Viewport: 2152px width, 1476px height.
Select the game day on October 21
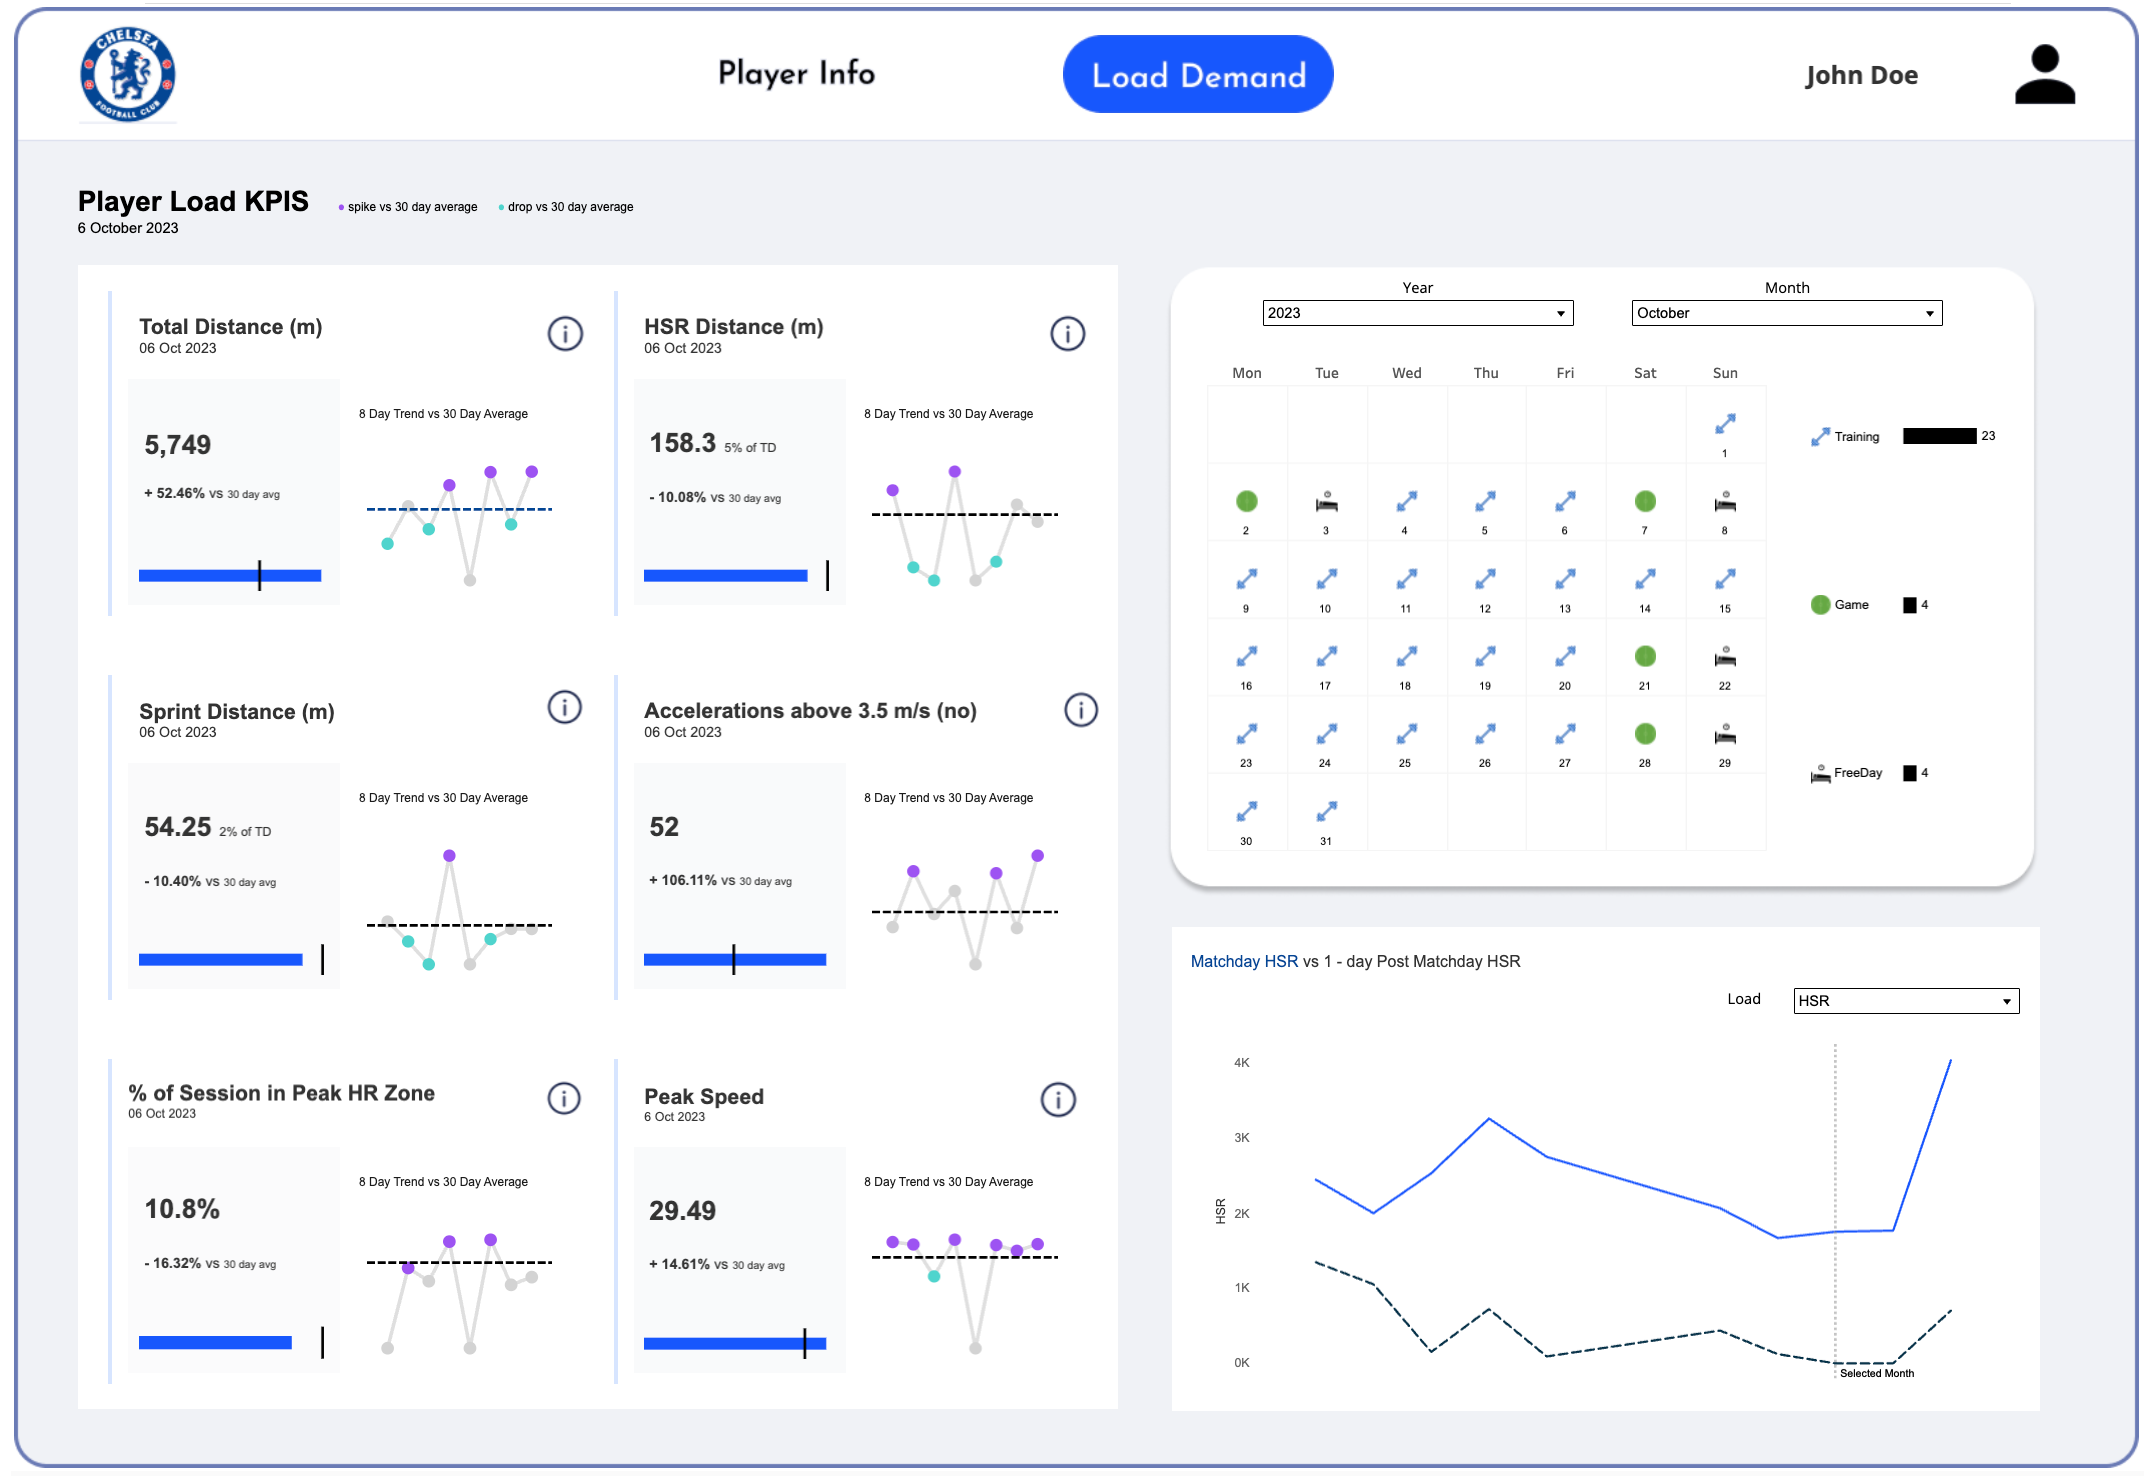[1645, 657]
